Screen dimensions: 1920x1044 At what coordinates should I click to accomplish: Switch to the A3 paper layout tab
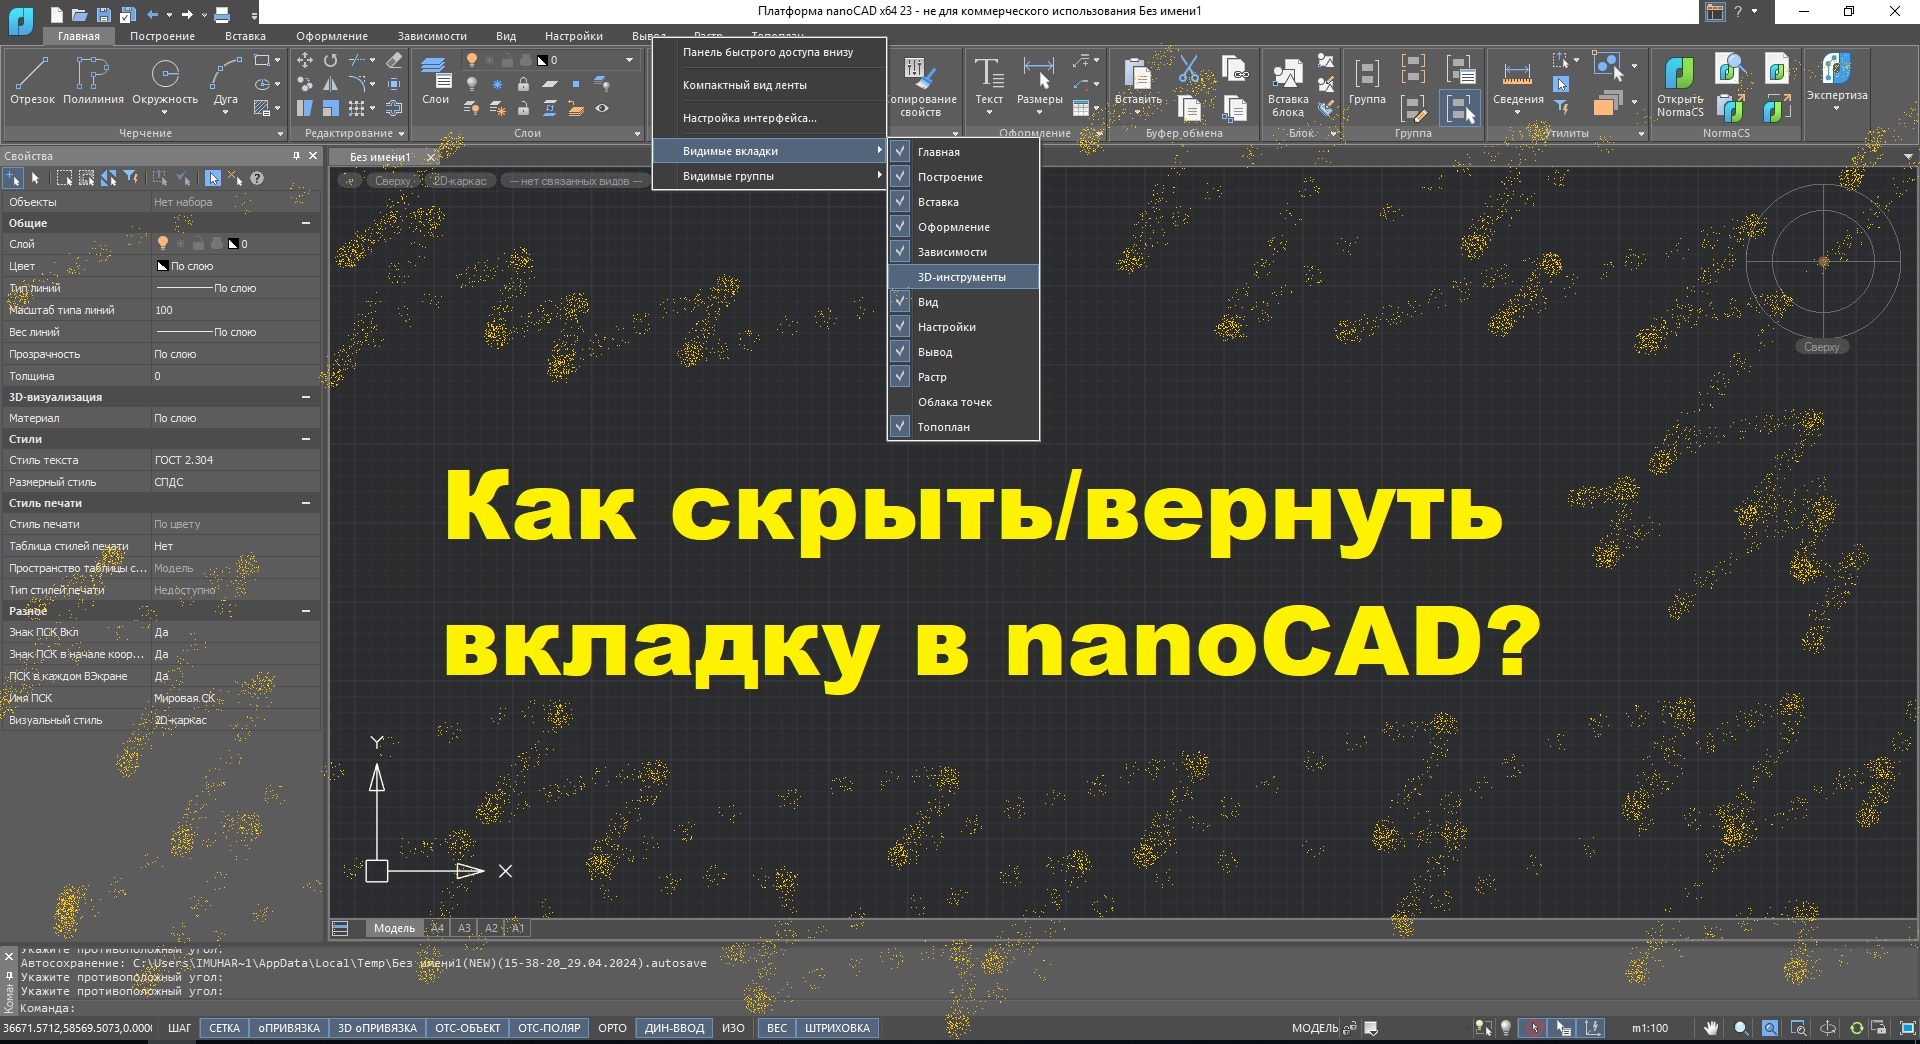464,928
